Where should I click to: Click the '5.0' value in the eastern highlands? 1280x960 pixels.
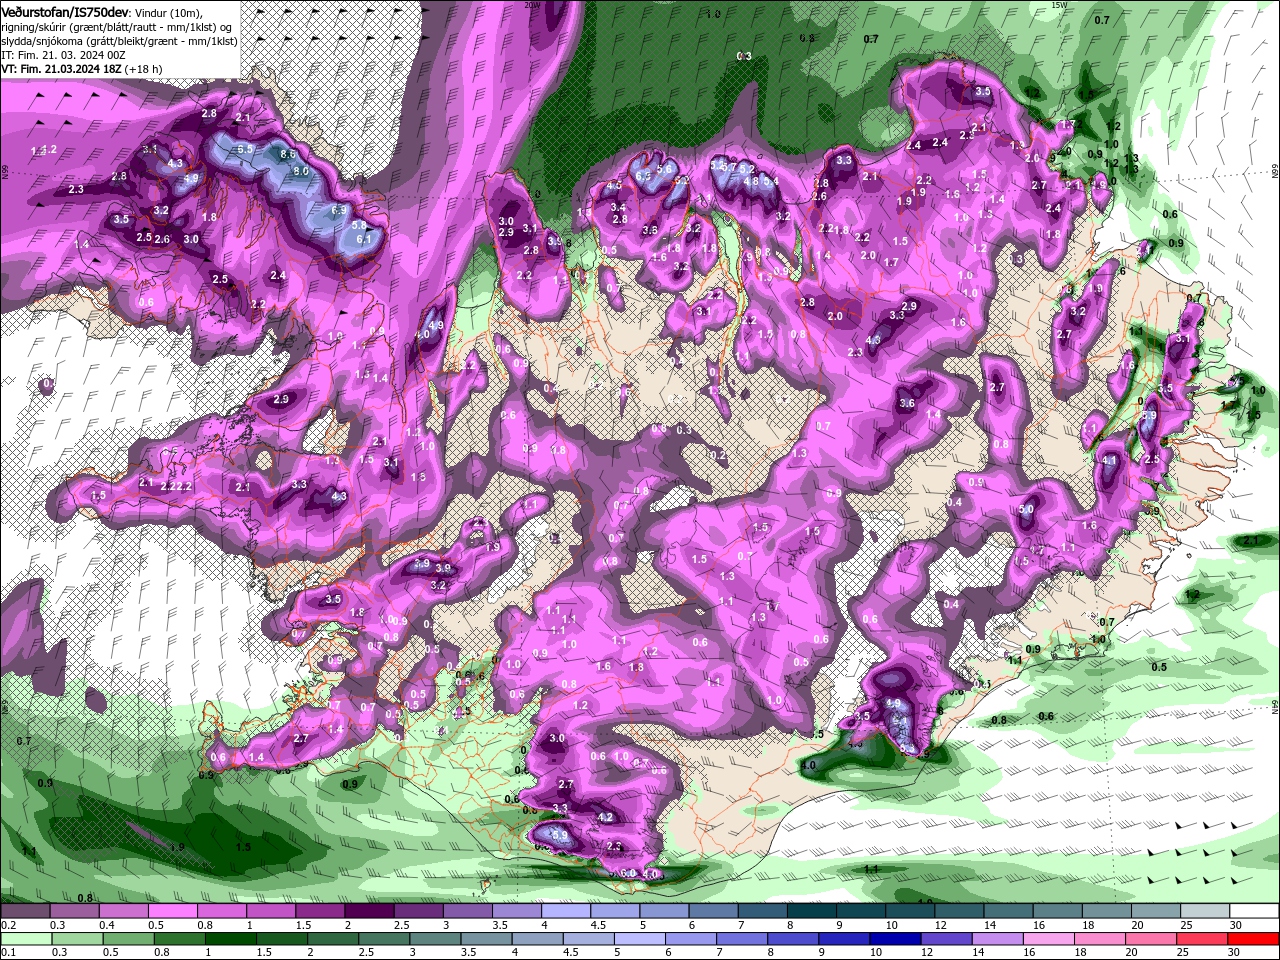click(1026, 509)
